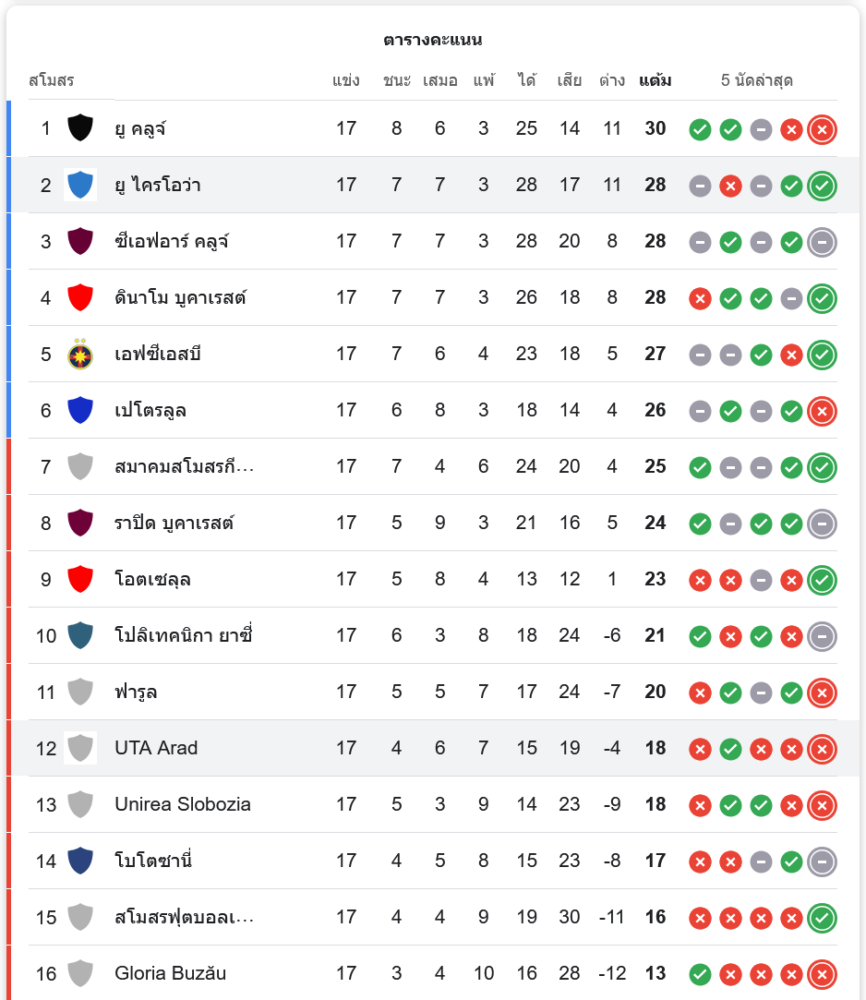Screen dimensions: 866x1000
Task: Open the Unirea Slobozia team link
Action: pos(182,804)
